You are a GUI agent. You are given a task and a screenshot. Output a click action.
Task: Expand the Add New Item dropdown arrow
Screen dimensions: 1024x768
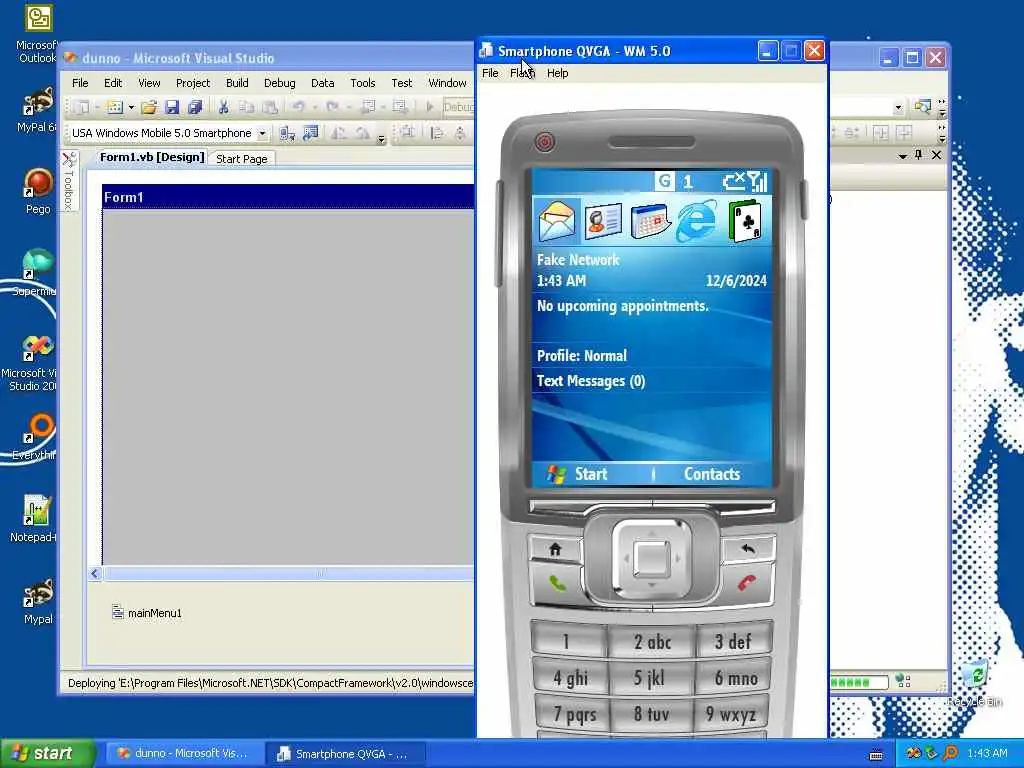(131, 107)
